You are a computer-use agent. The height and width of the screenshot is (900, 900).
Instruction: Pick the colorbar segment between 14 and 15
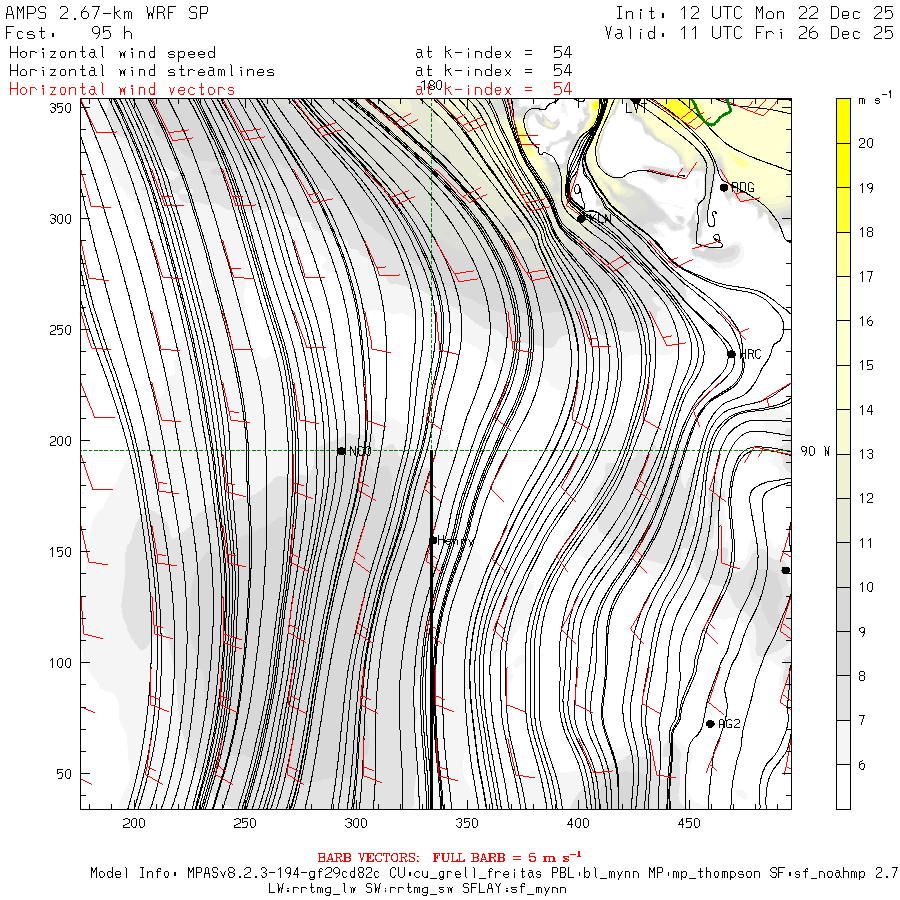(x=843, y=387)
